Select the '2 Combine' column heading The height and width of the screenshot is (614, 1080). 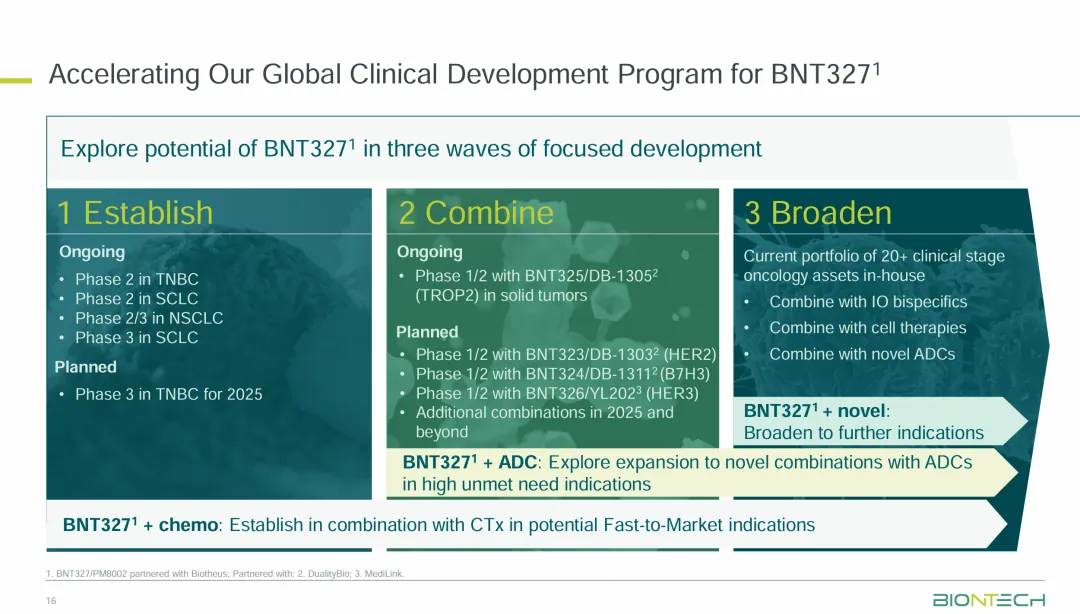(x=476, y=213)
